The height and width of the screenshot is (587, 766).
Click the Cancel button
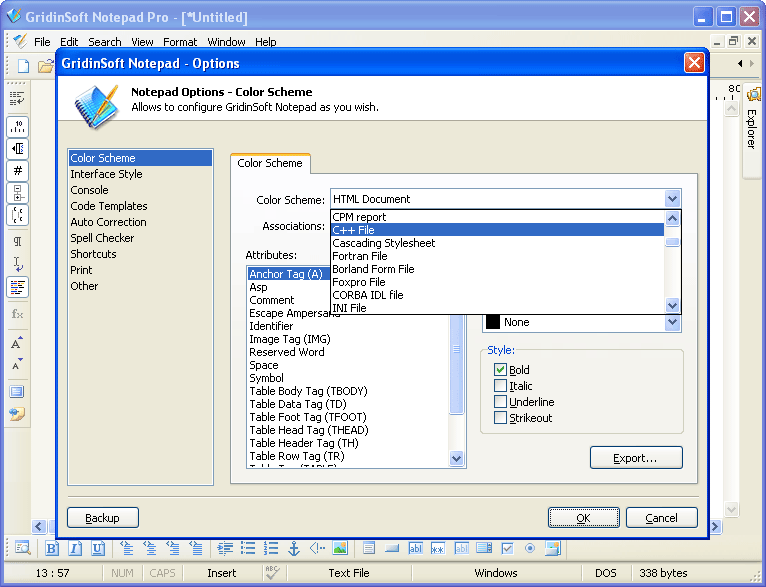[661, 518]
